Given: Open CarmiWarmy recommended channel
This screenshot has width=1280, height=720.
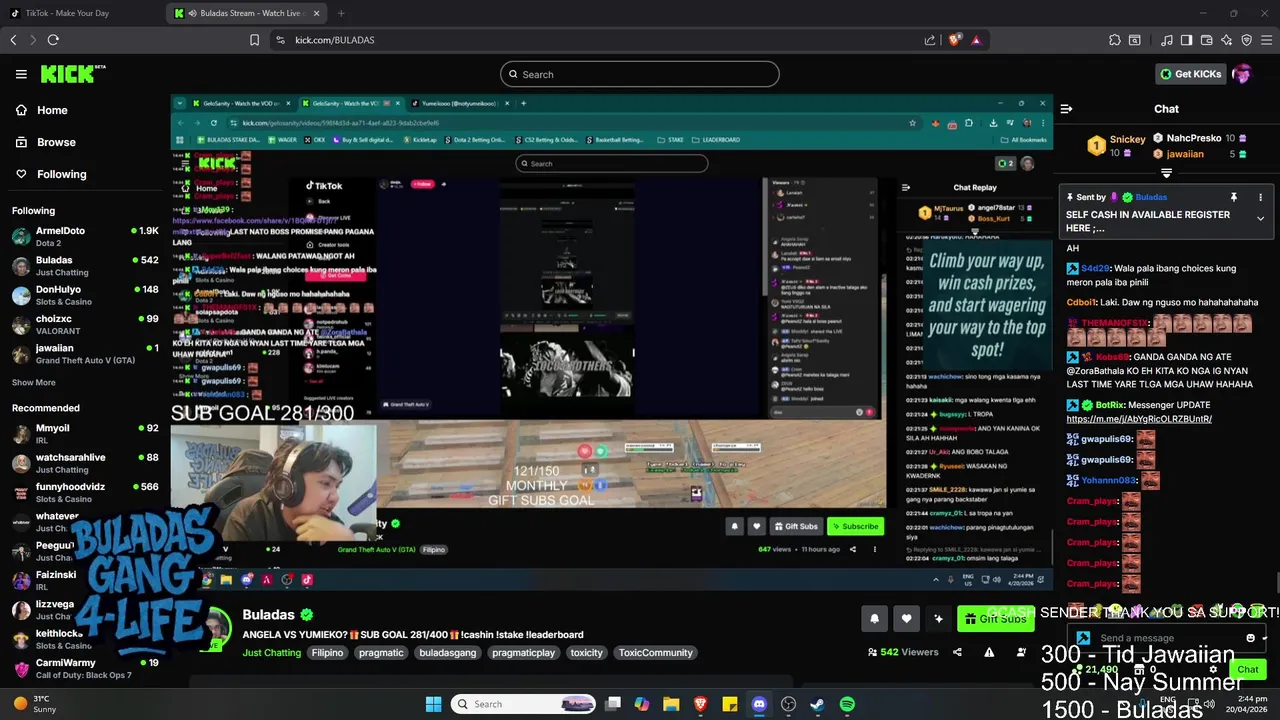Looking at the screenshot, I should point(85,668).
